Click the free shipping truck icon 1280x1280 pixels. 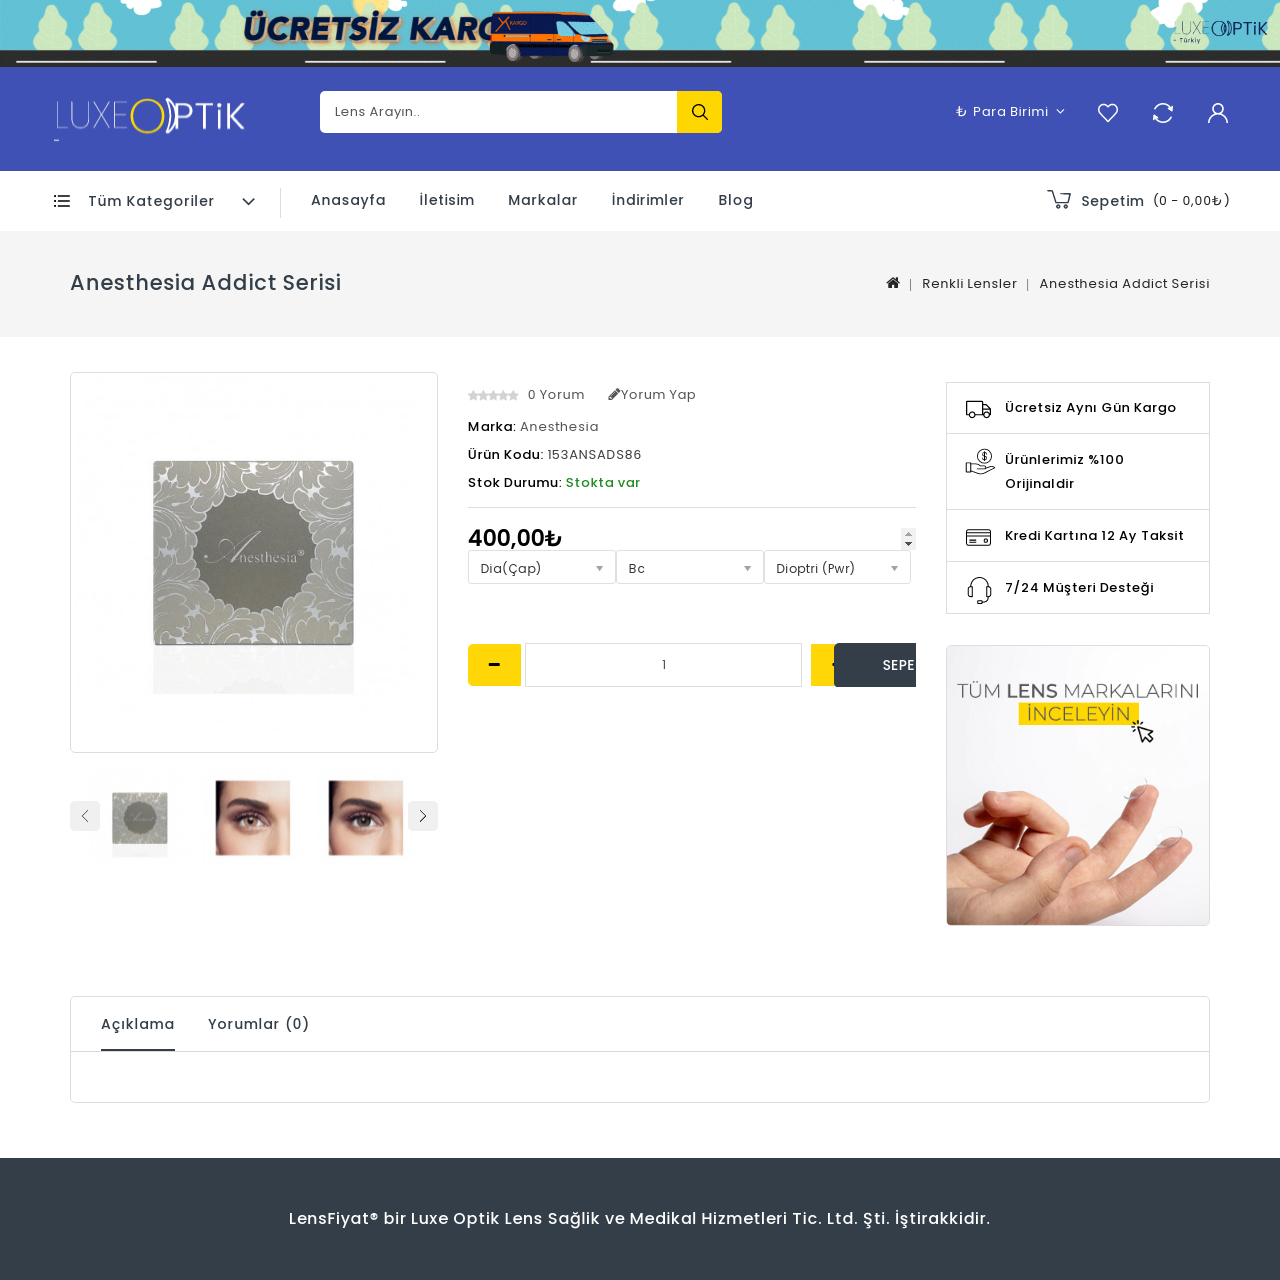point(979,408)
